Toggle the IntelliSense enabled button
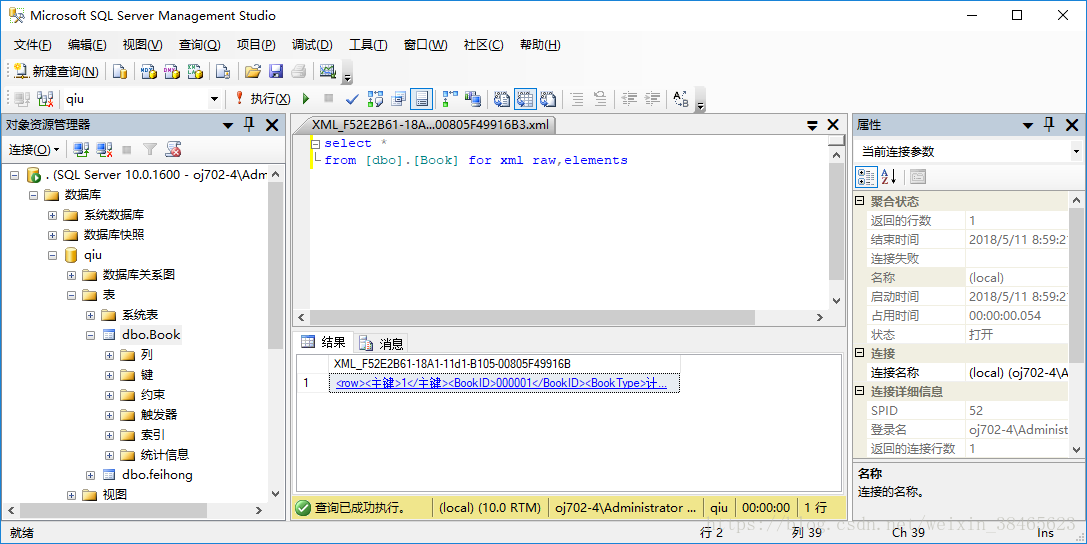Screen dimensions: 1087x544 tap(421, 99)
